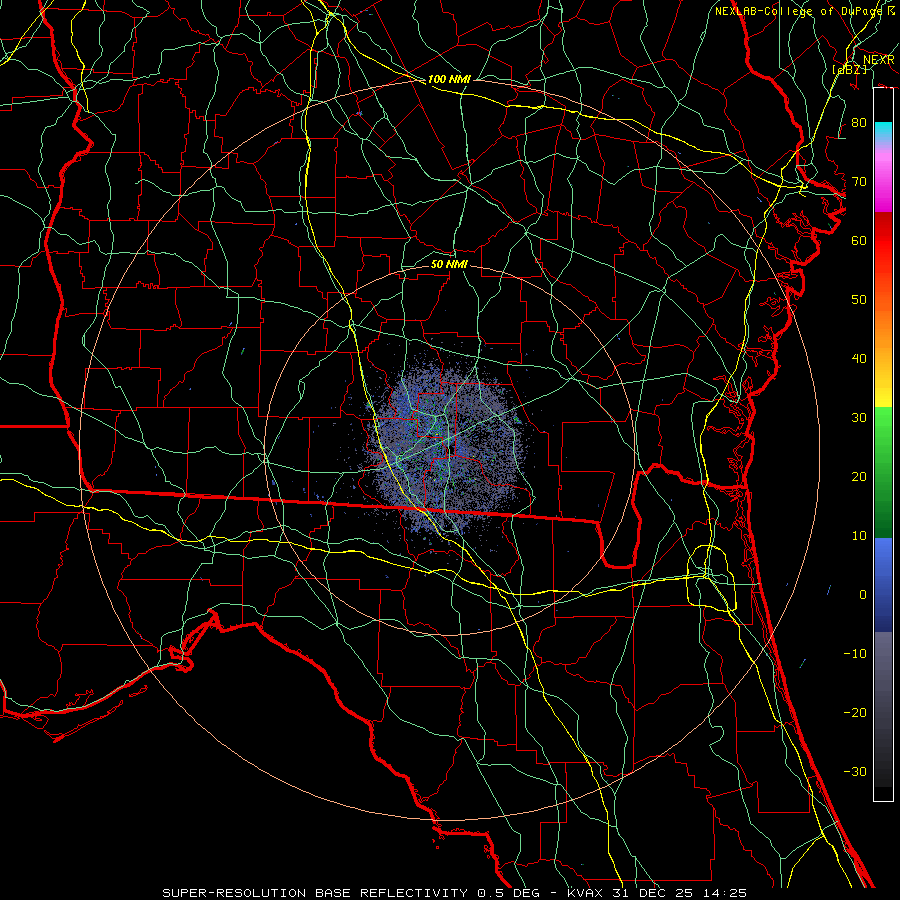The height and width of the screenshot is (900, 900).
Task: Click the "80" value on reflectivity scale
Action: click(859, 122)
